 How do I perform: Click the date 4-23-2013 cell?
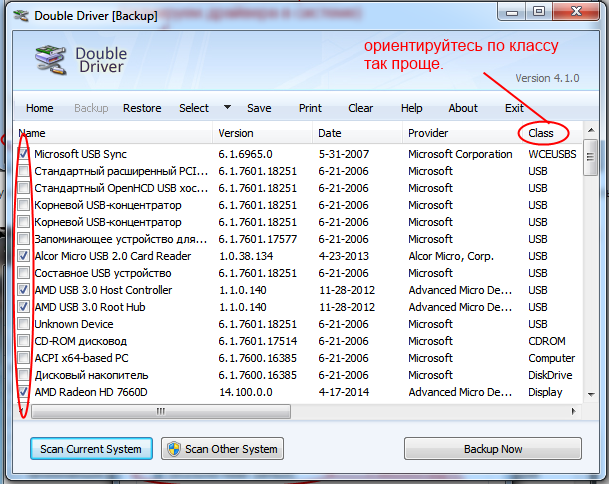(344, 256)
